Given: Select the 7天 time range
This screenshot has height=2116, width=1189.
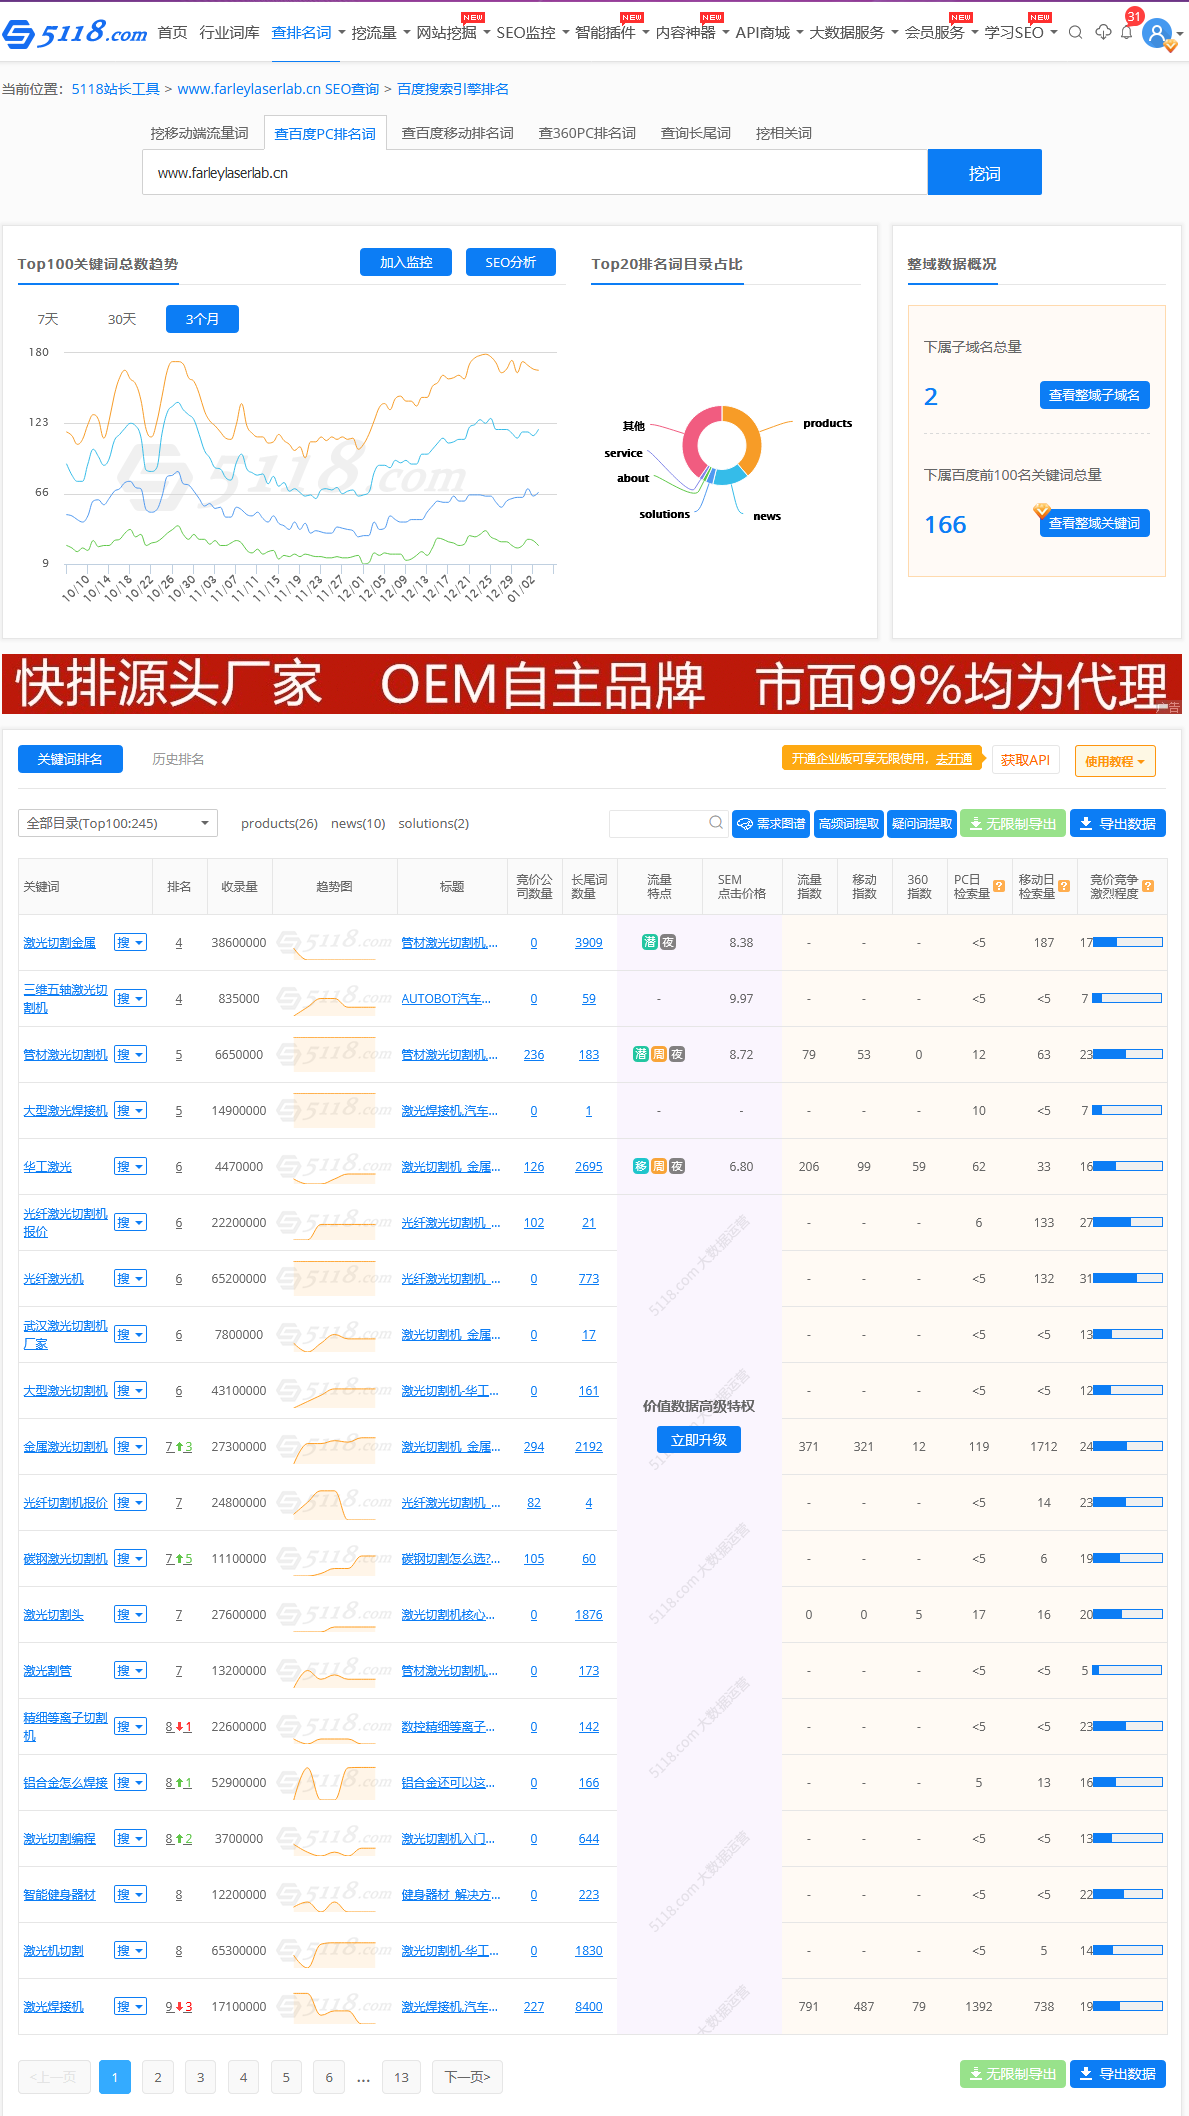Looking at the screenshot, I should [x=48, y=319].
